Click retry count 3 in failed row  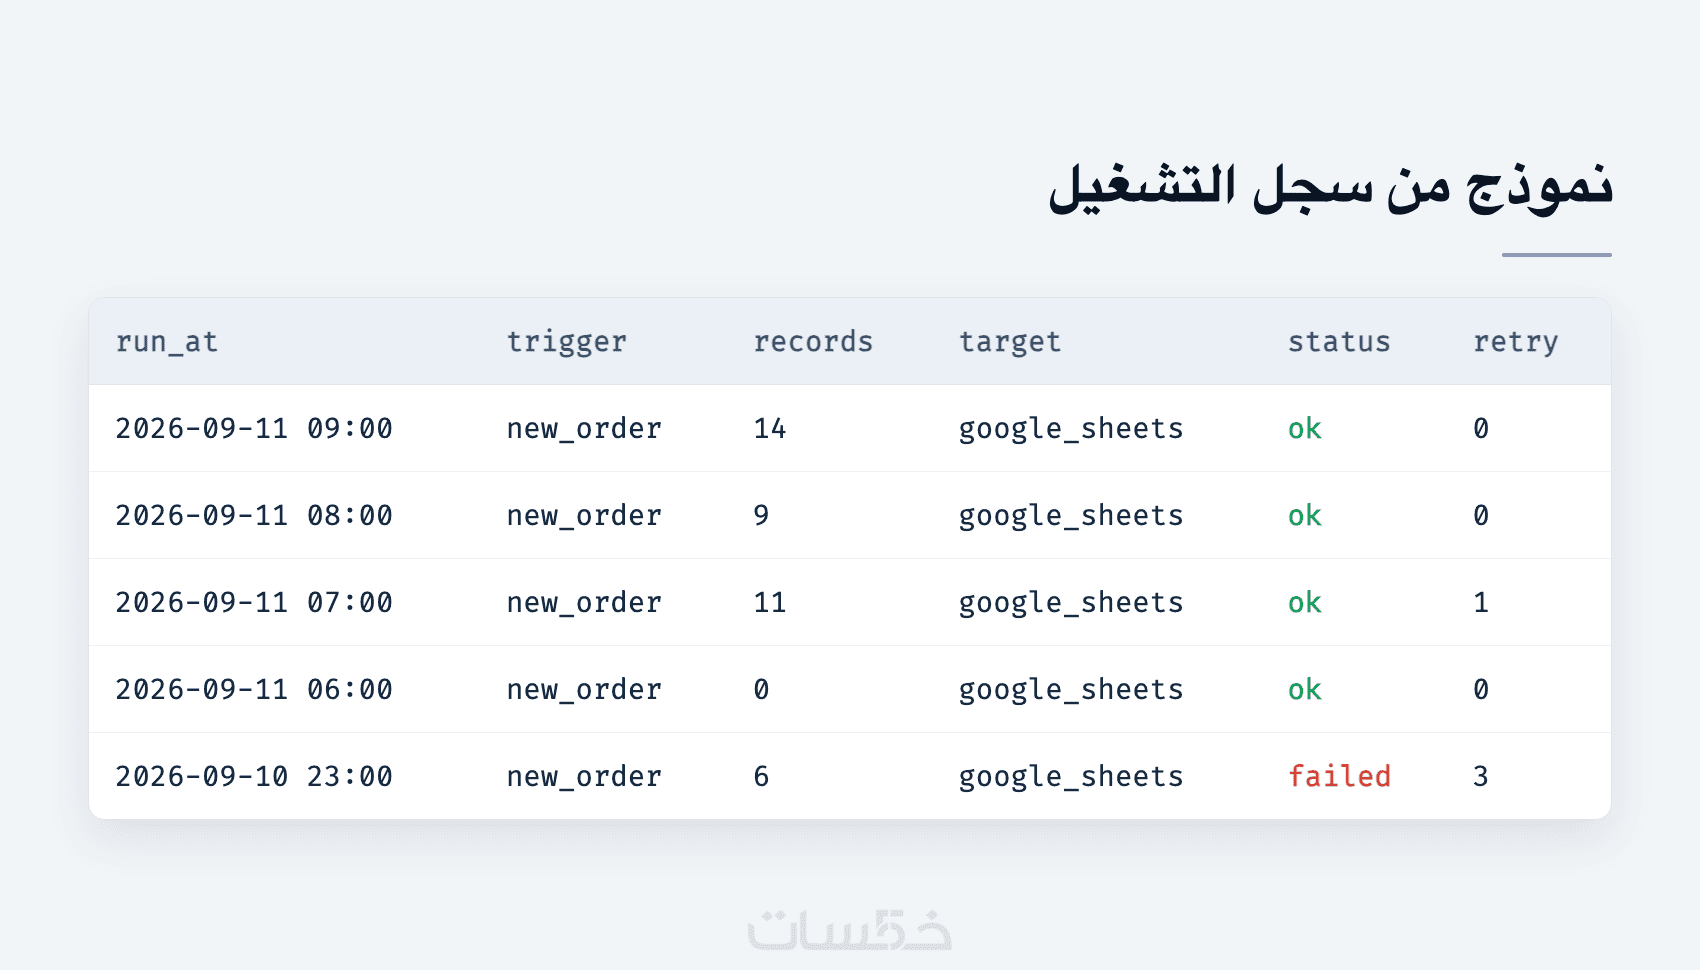point(1481,777)
